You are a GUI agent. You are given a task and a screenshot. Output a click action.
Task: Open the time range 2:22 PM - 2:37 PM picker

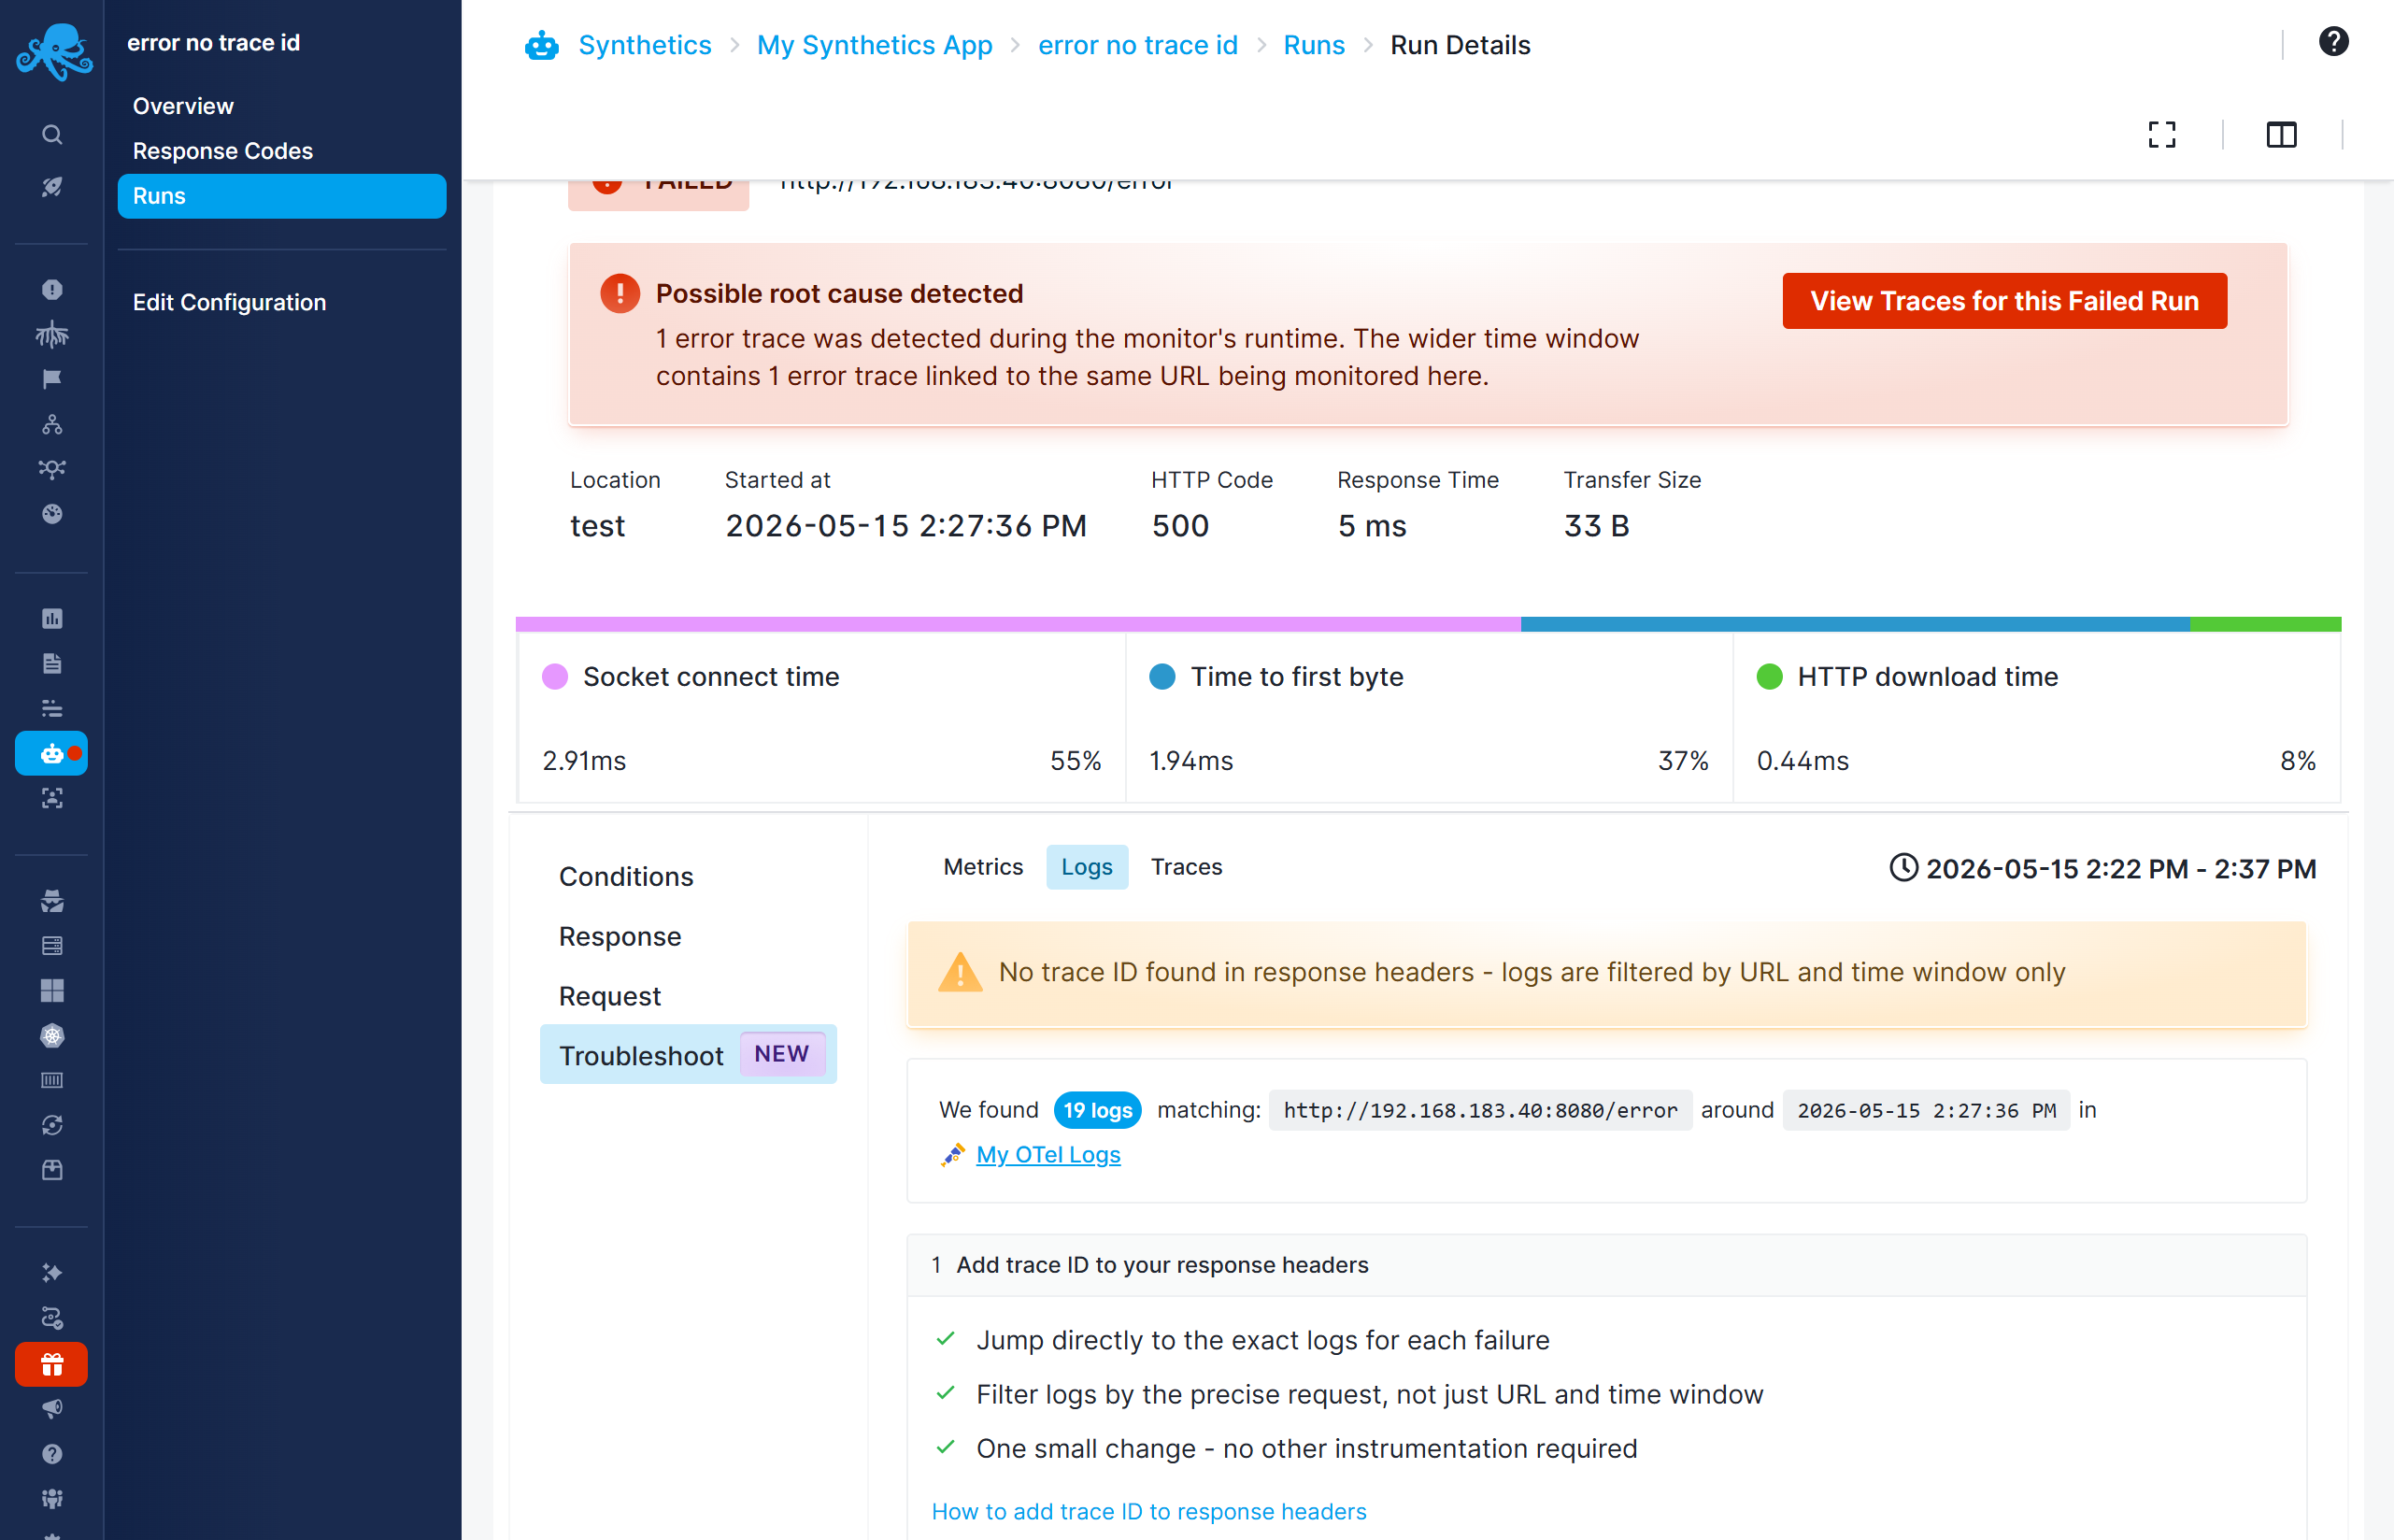click(x=2103, y=868)
